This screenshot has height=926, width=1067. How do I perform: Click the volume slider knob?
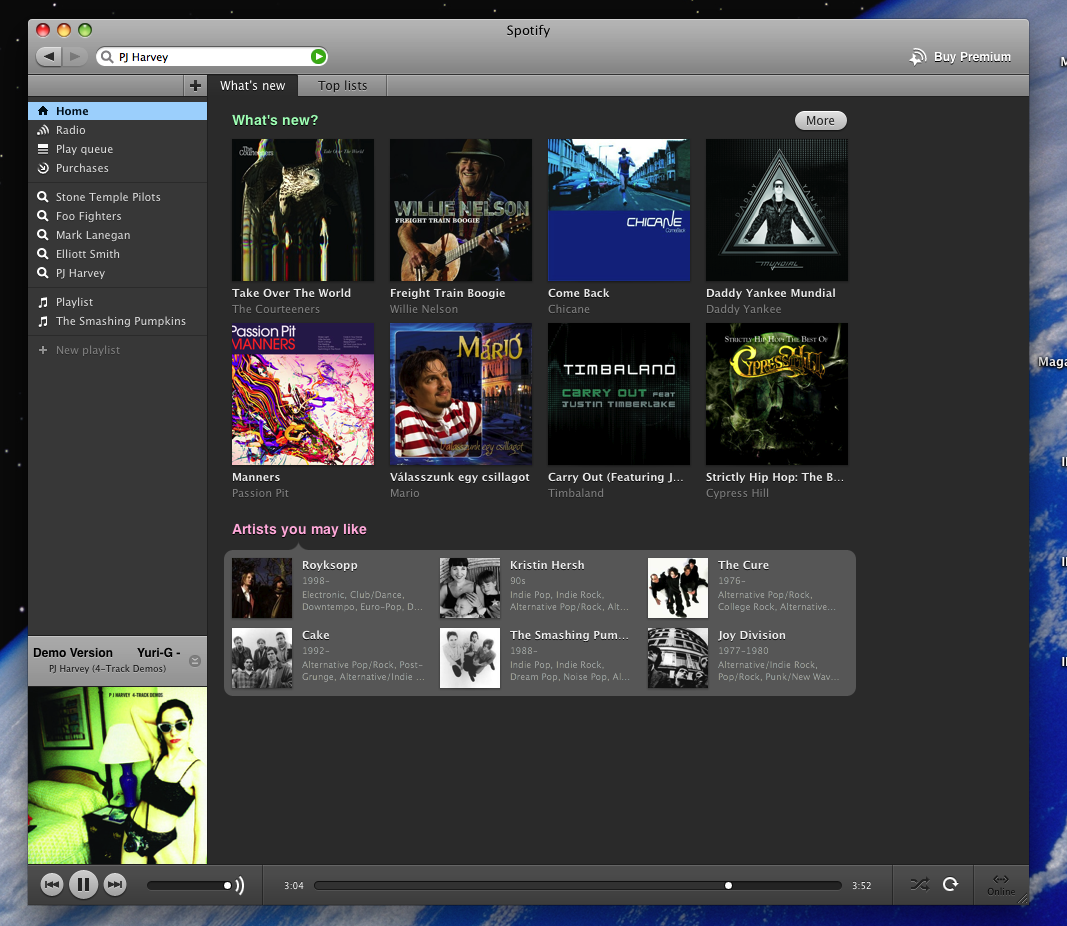point(227,885)
